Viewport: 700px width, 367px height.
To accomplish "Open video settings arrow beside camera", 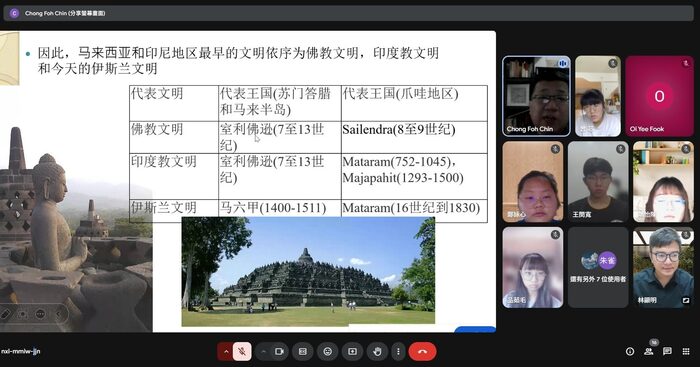I will point(263,351).
